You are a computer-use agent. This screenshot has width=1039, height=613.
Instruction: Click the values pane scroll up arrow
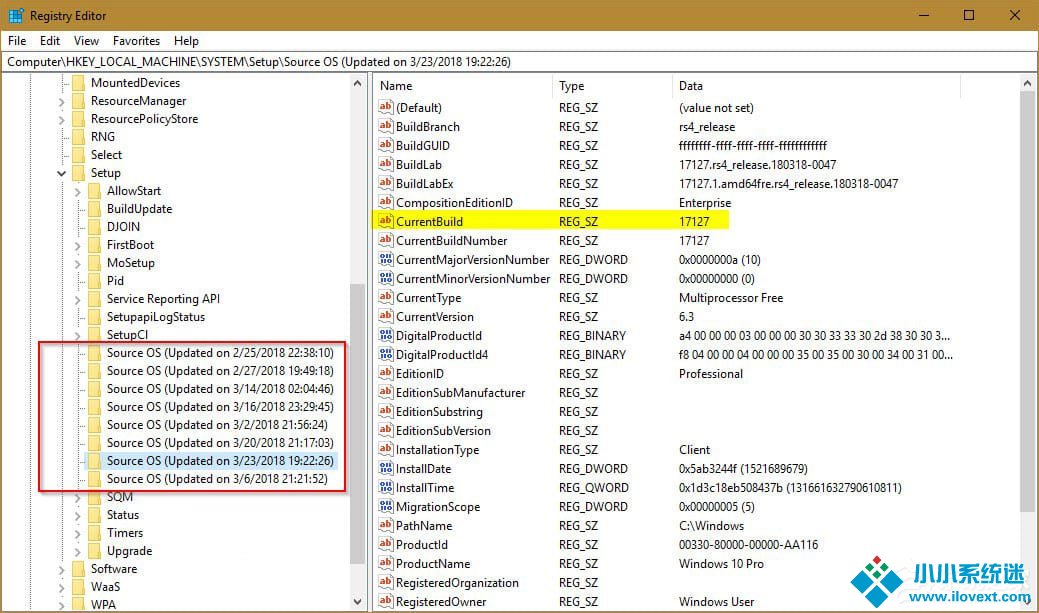click(x=1027, y=84)
